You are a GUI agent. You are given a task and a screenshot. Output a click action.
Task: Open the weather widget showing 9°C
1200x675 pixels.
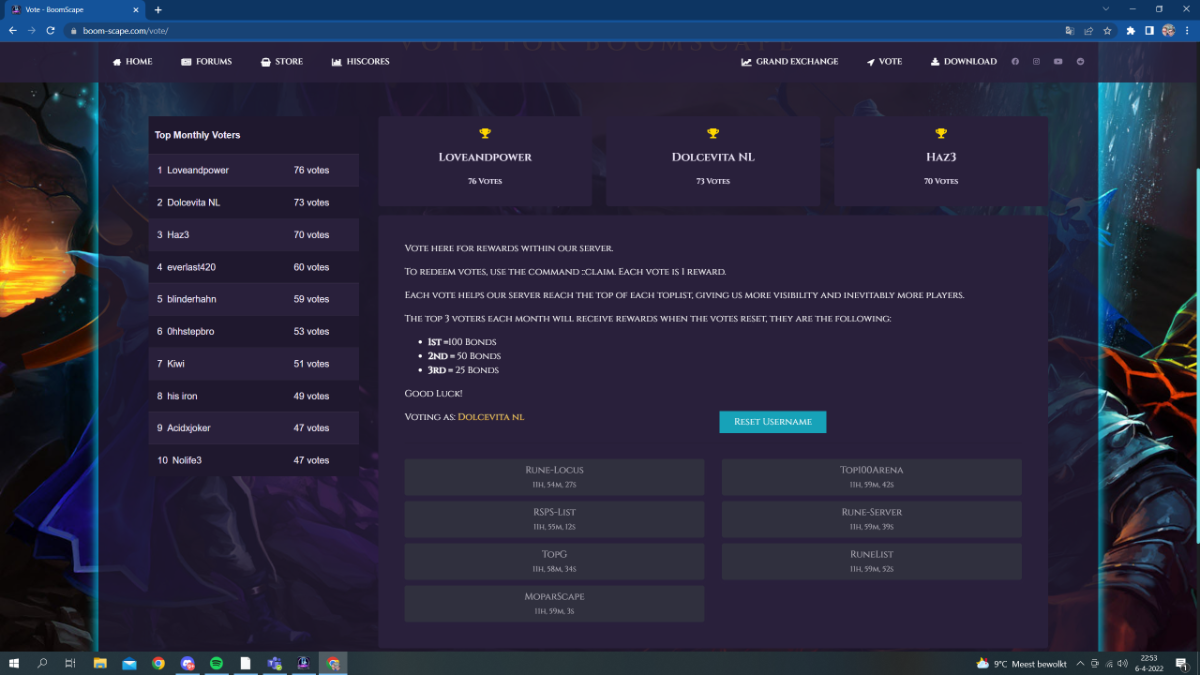1021,664
